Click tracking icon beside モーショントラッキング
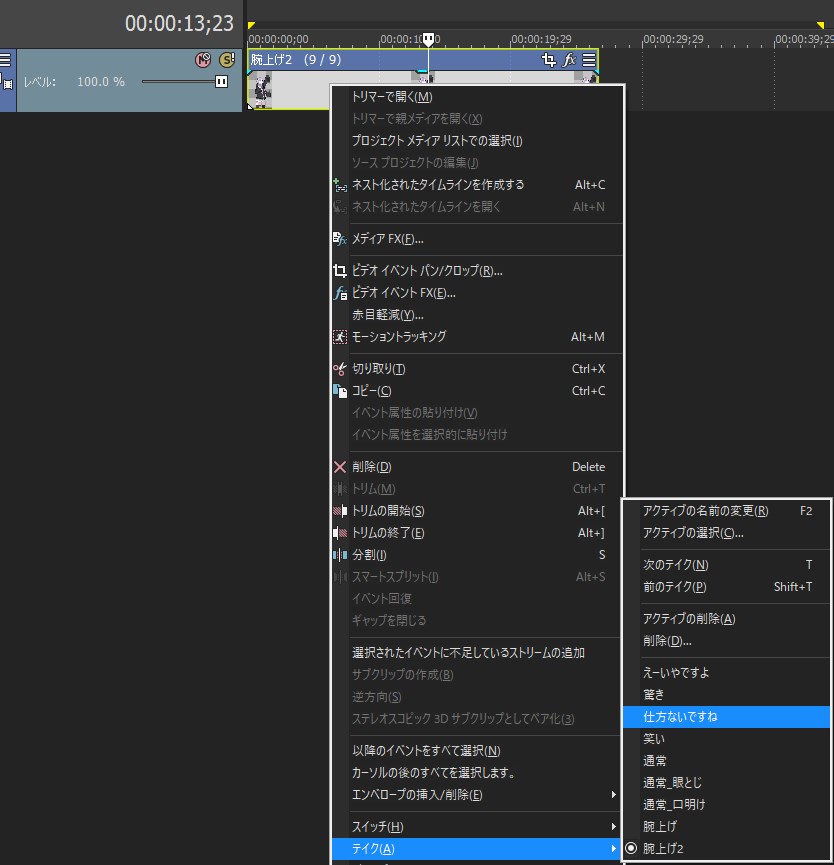 (x=340, y=337)
